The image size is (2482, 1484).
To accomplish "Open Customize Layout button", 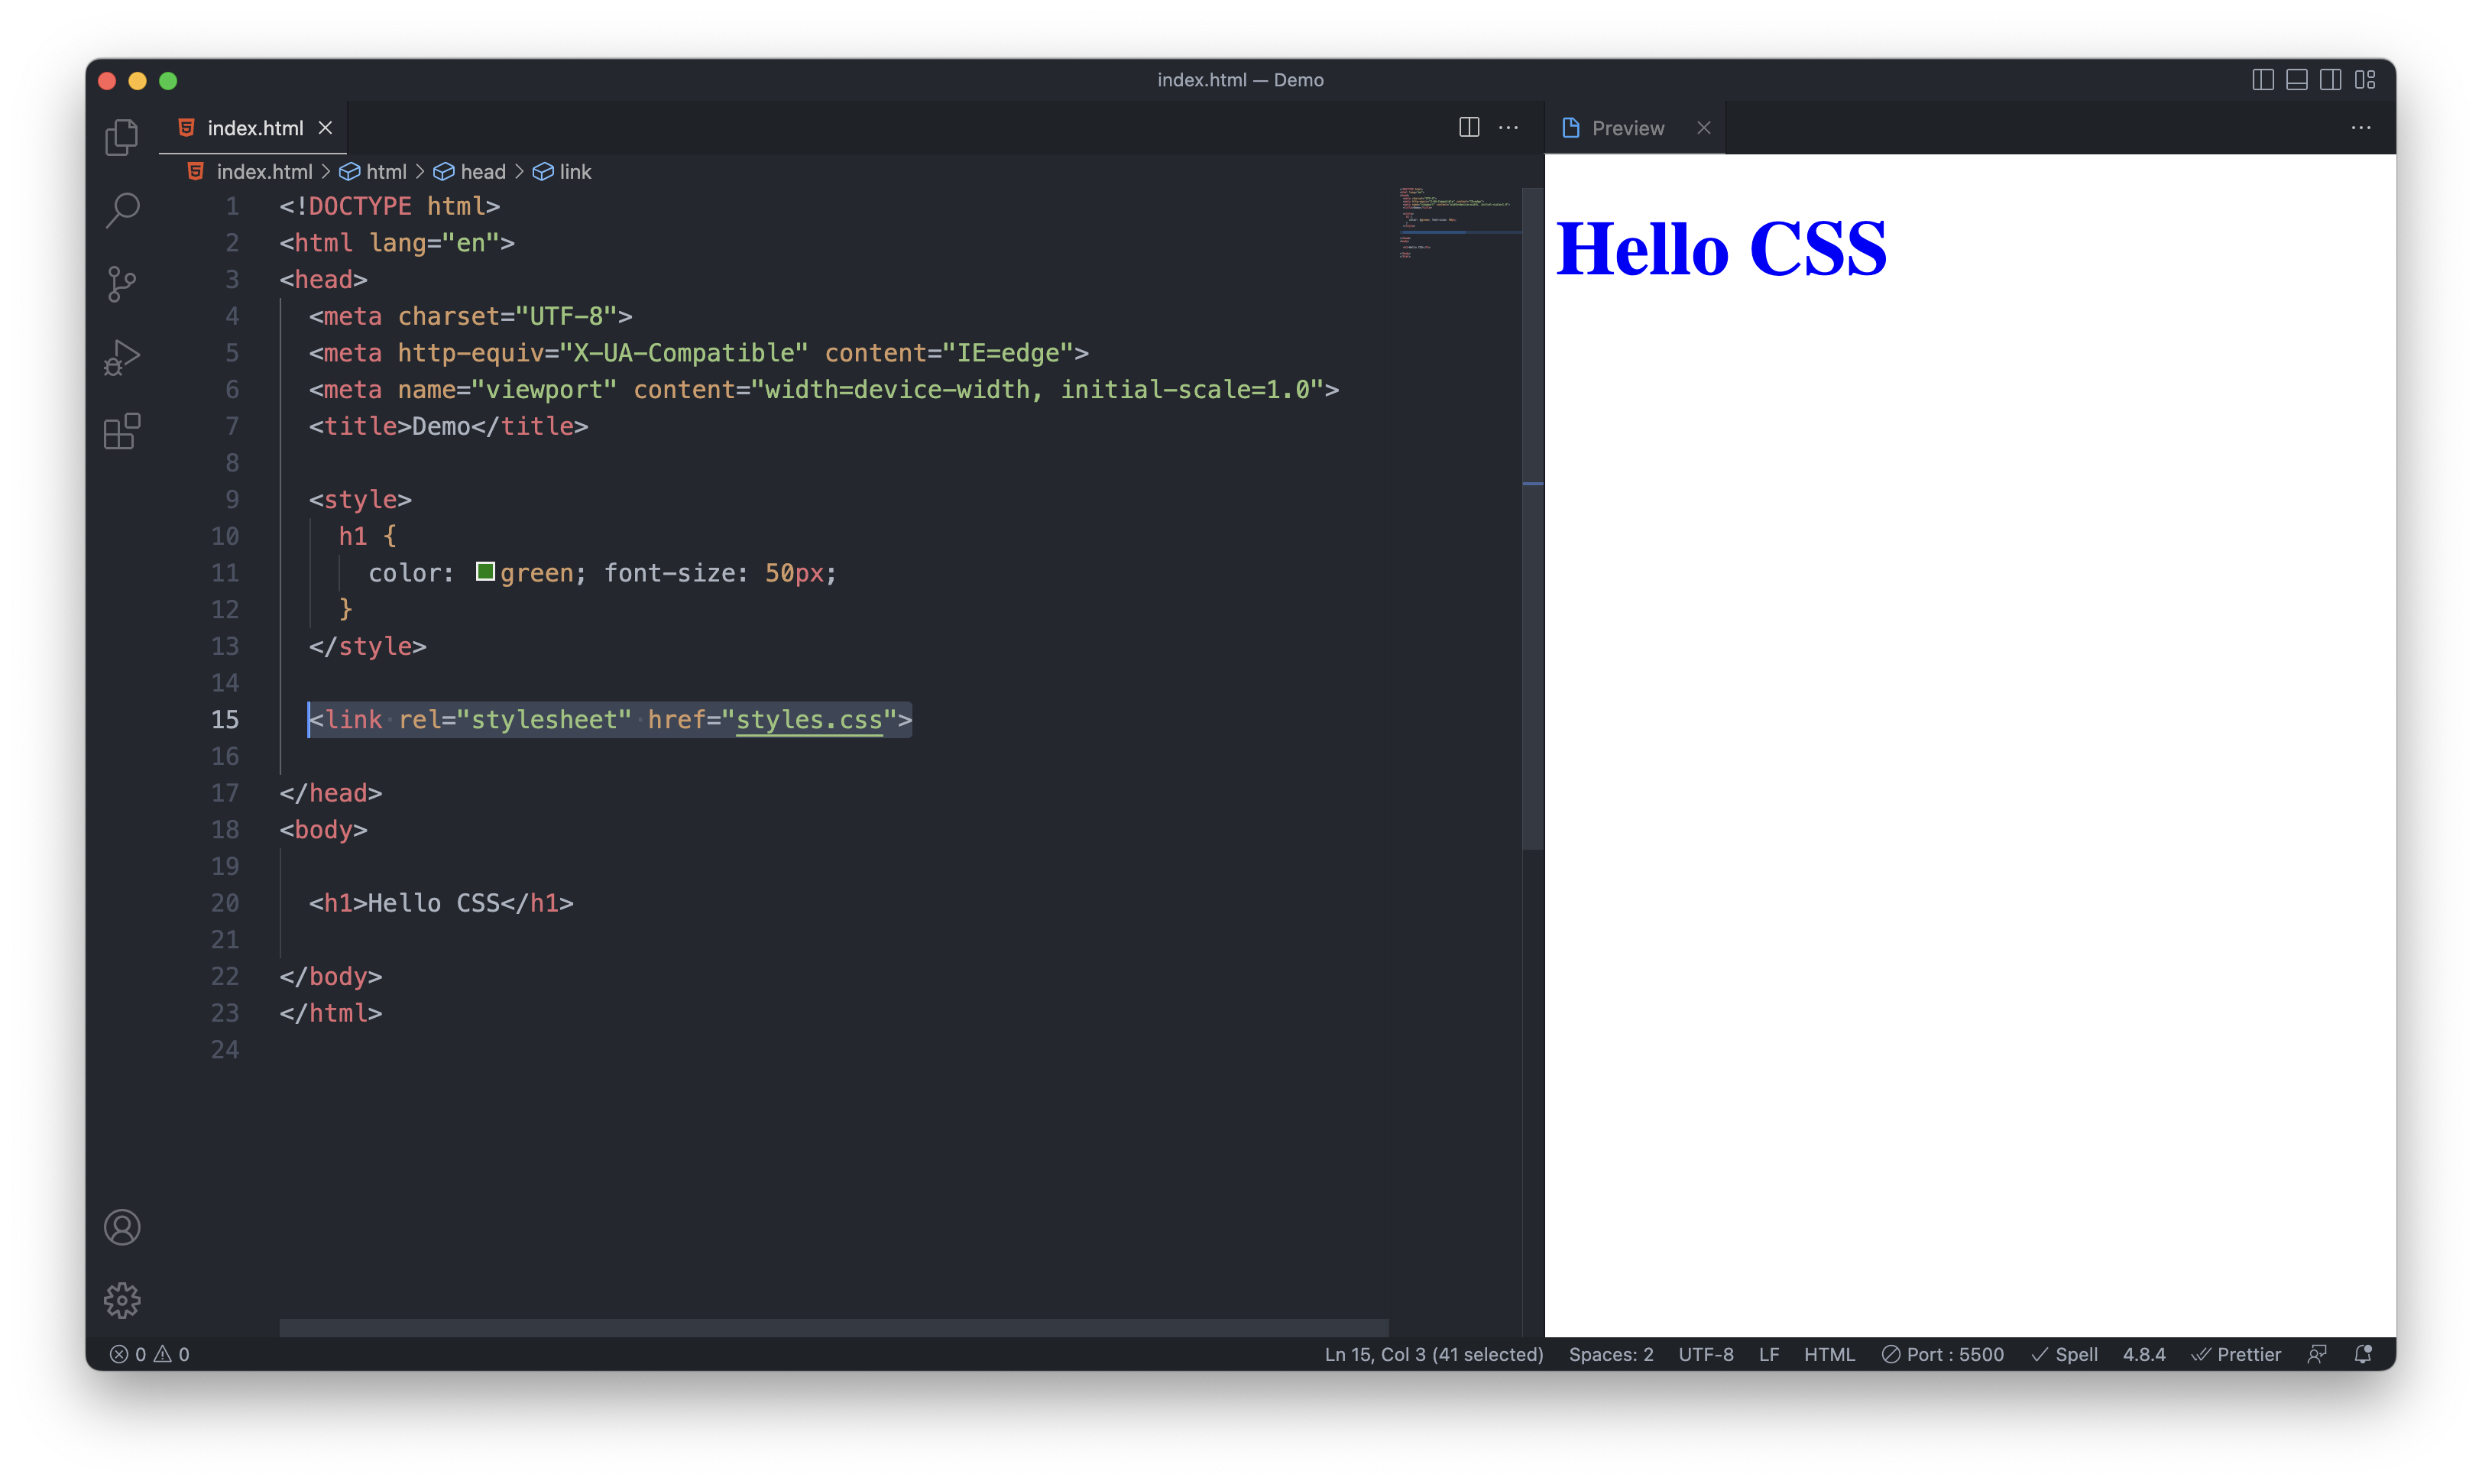I will coord(2365,80).
